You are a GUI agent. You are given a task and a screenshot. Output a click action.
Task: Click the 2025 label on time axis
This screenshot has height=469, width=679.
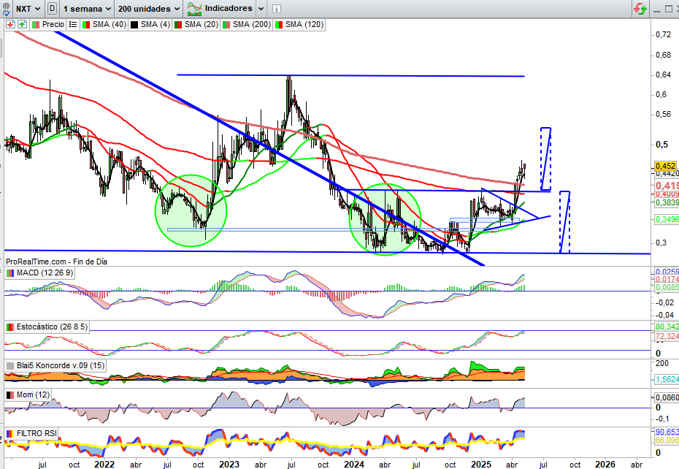[481, 464]
